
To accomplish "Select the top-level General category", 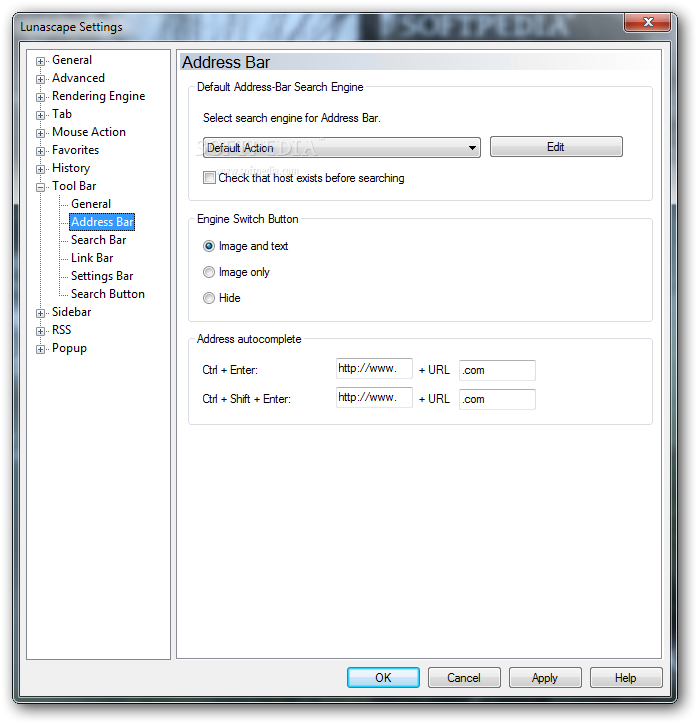I will [x=72, y=60].
